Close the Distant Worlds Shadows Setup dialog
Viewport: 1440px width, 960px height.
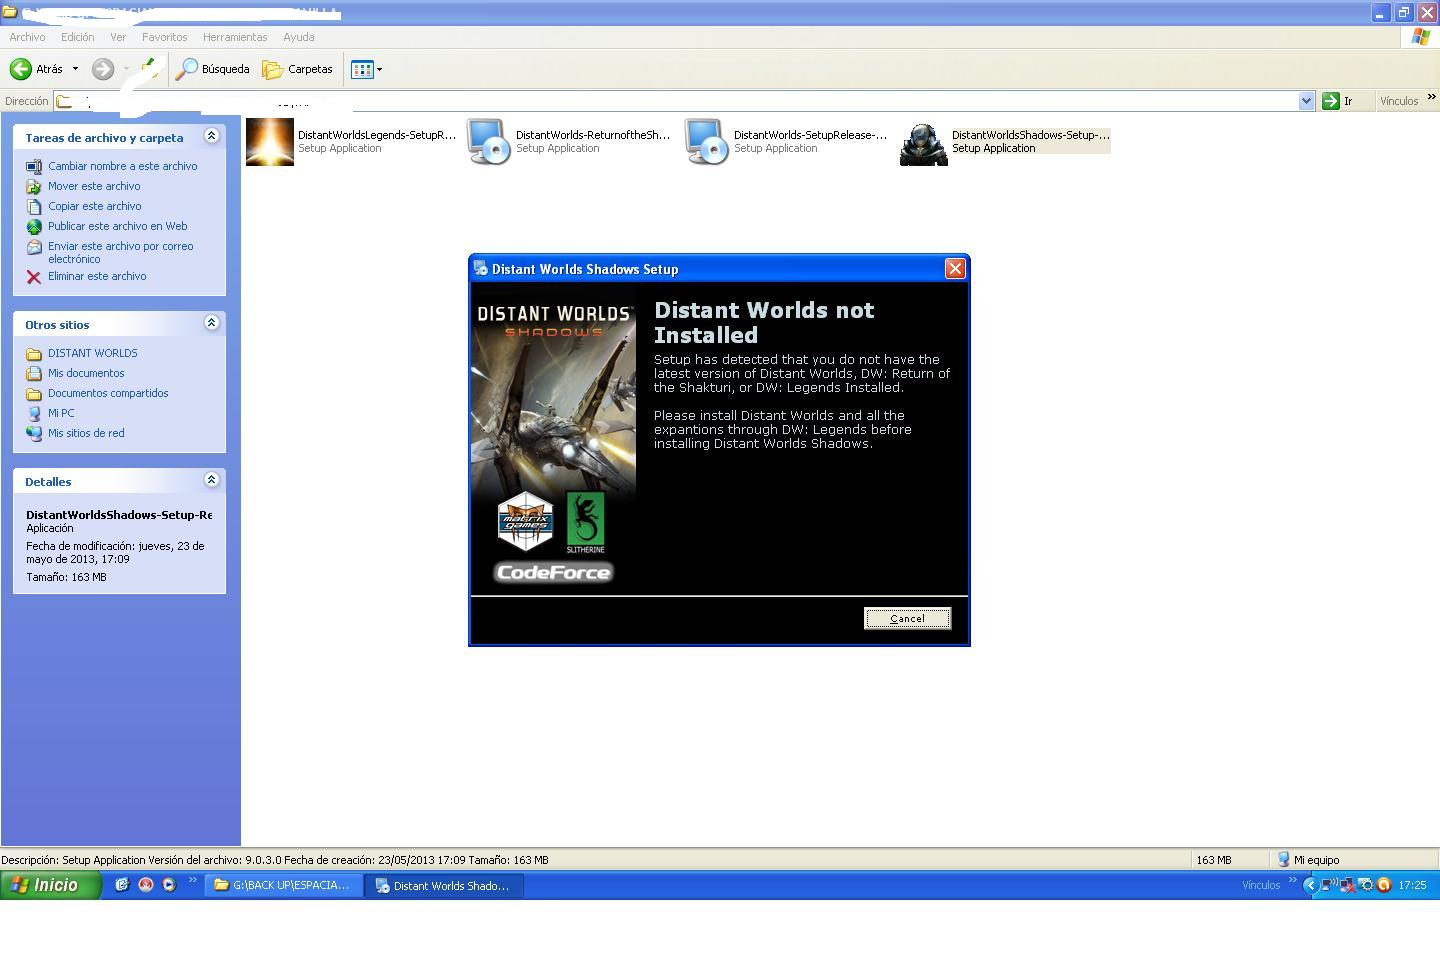point(955,269)
